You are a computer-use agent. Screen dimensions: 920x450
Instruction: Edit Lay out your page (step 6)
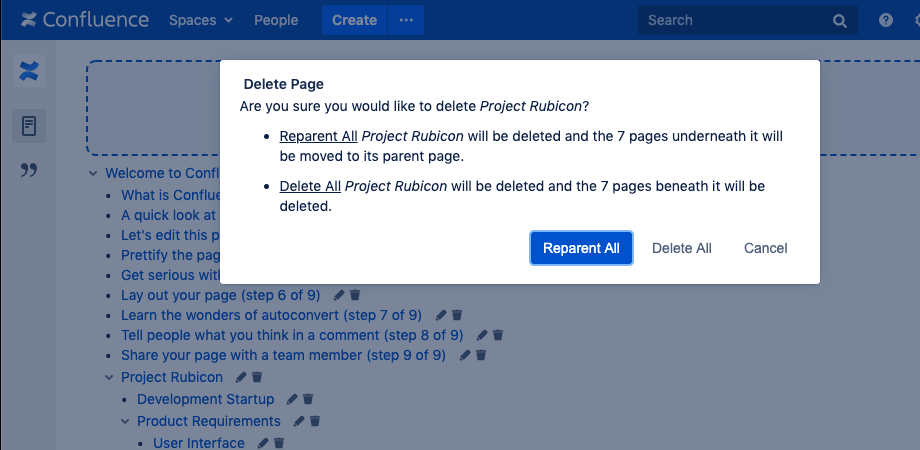click(x=339, y=295)
